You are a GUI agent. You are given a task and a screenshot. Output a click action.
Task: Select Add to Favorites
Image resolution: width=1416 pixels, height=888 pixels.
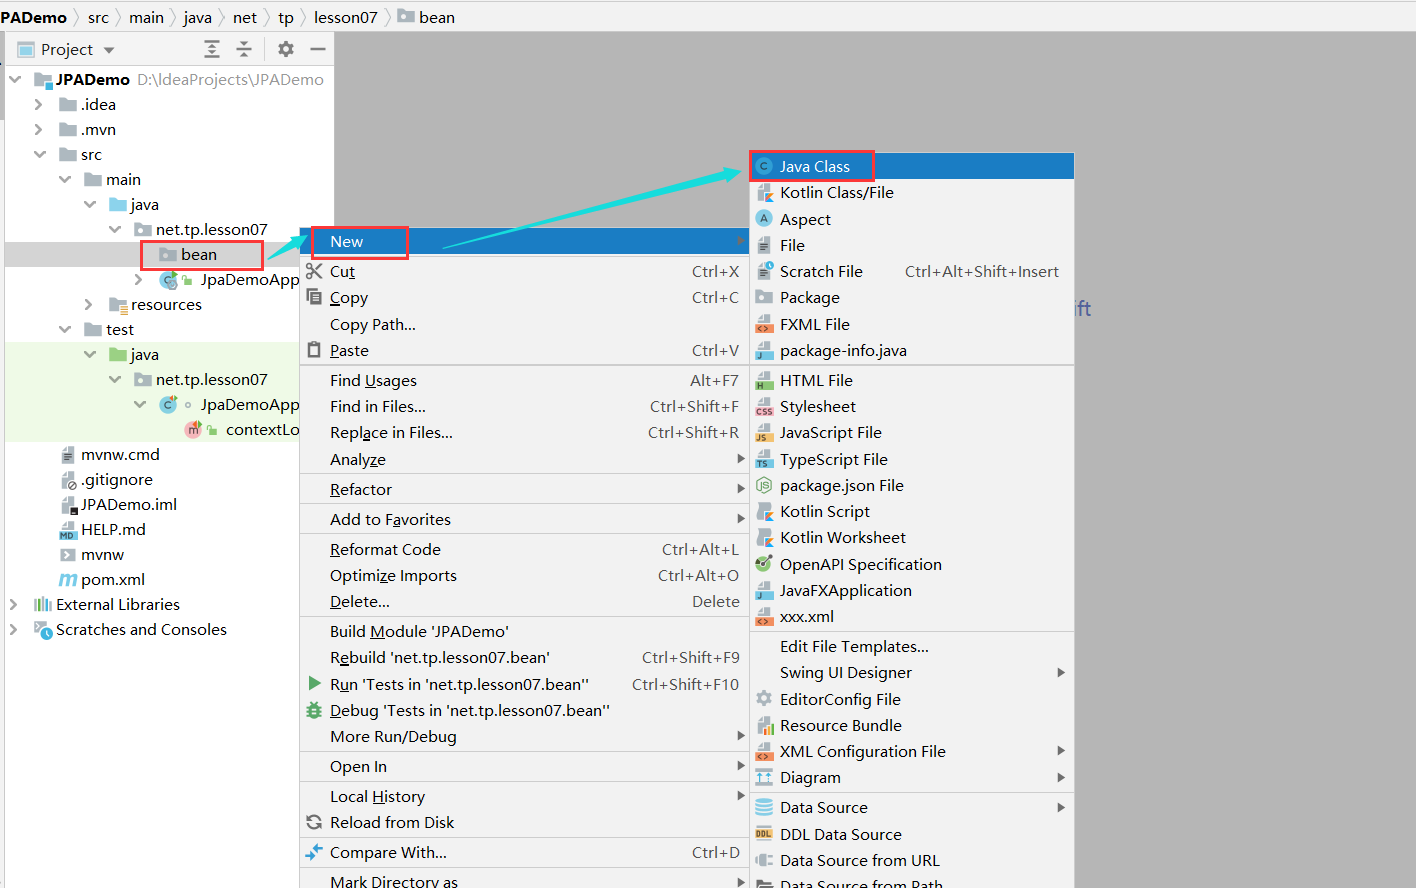click(x=524, y=519)
